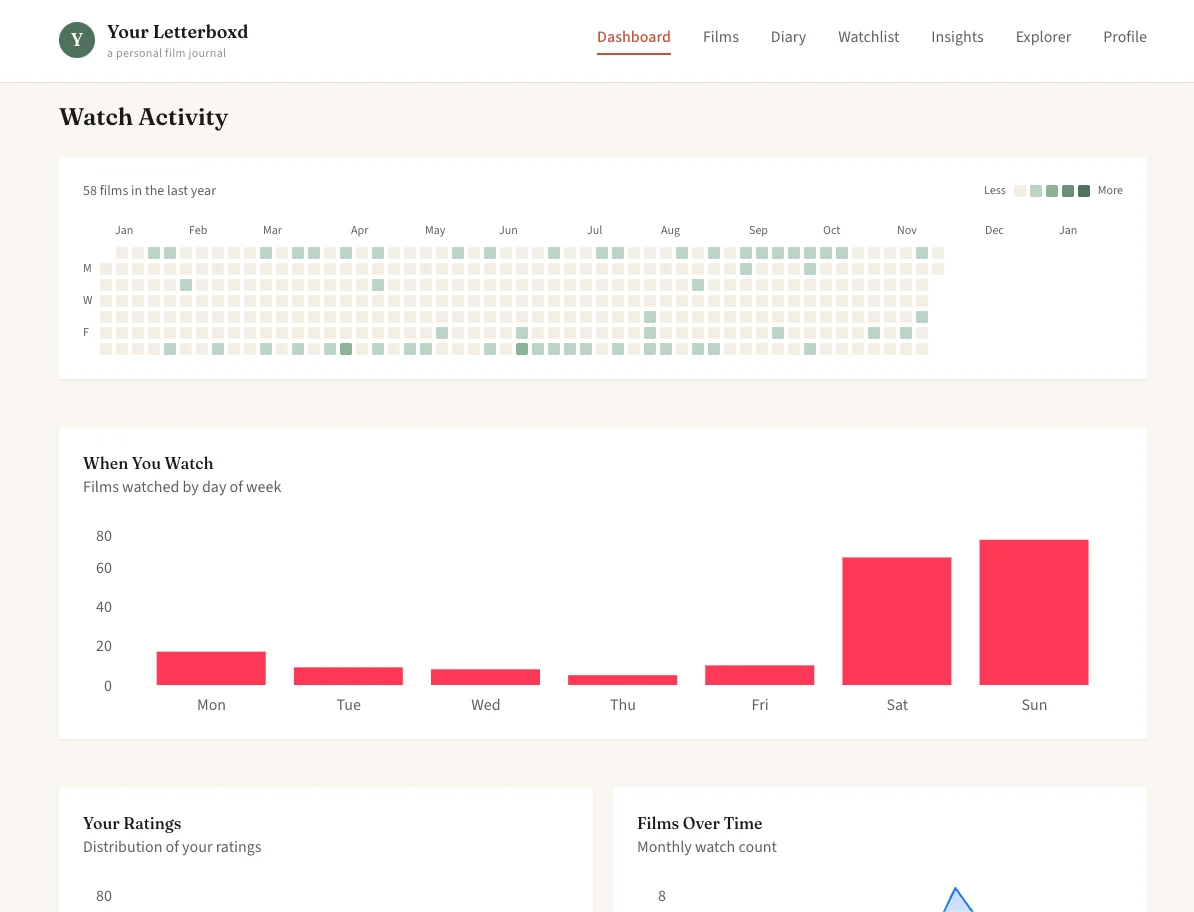The image size is (1194, 912).
Task: Open the Your Letterboxd home title
Action: click(x=177, y=32)
